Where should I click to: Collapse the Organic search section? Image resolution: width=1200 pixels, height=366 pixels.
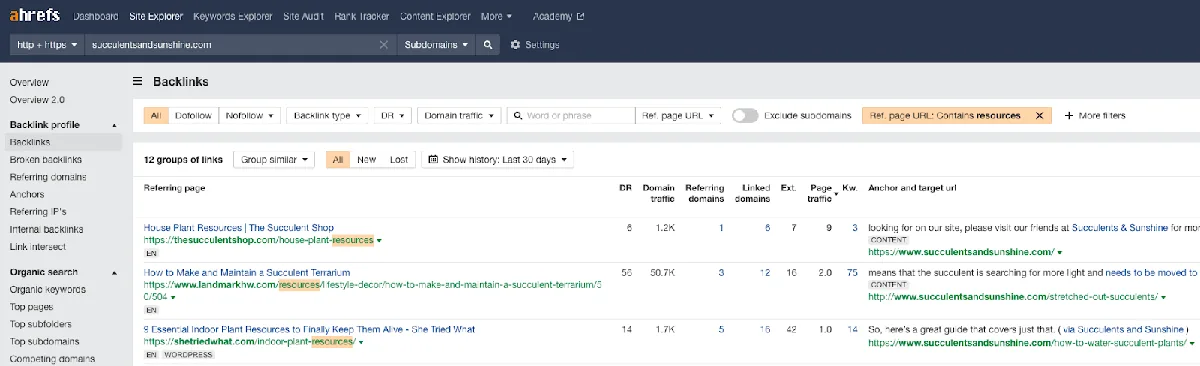pos(113,272)
